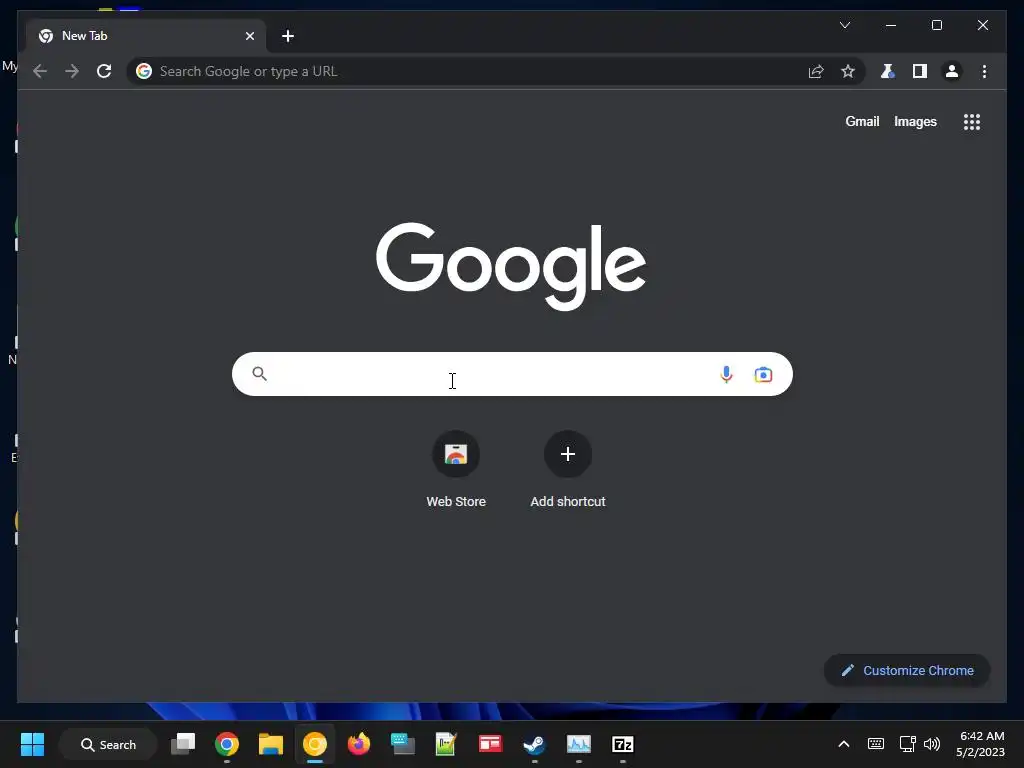This screenshot has height=768, width=1024.
Task: Open the side panel icon
Action: [x=920, y=71]
